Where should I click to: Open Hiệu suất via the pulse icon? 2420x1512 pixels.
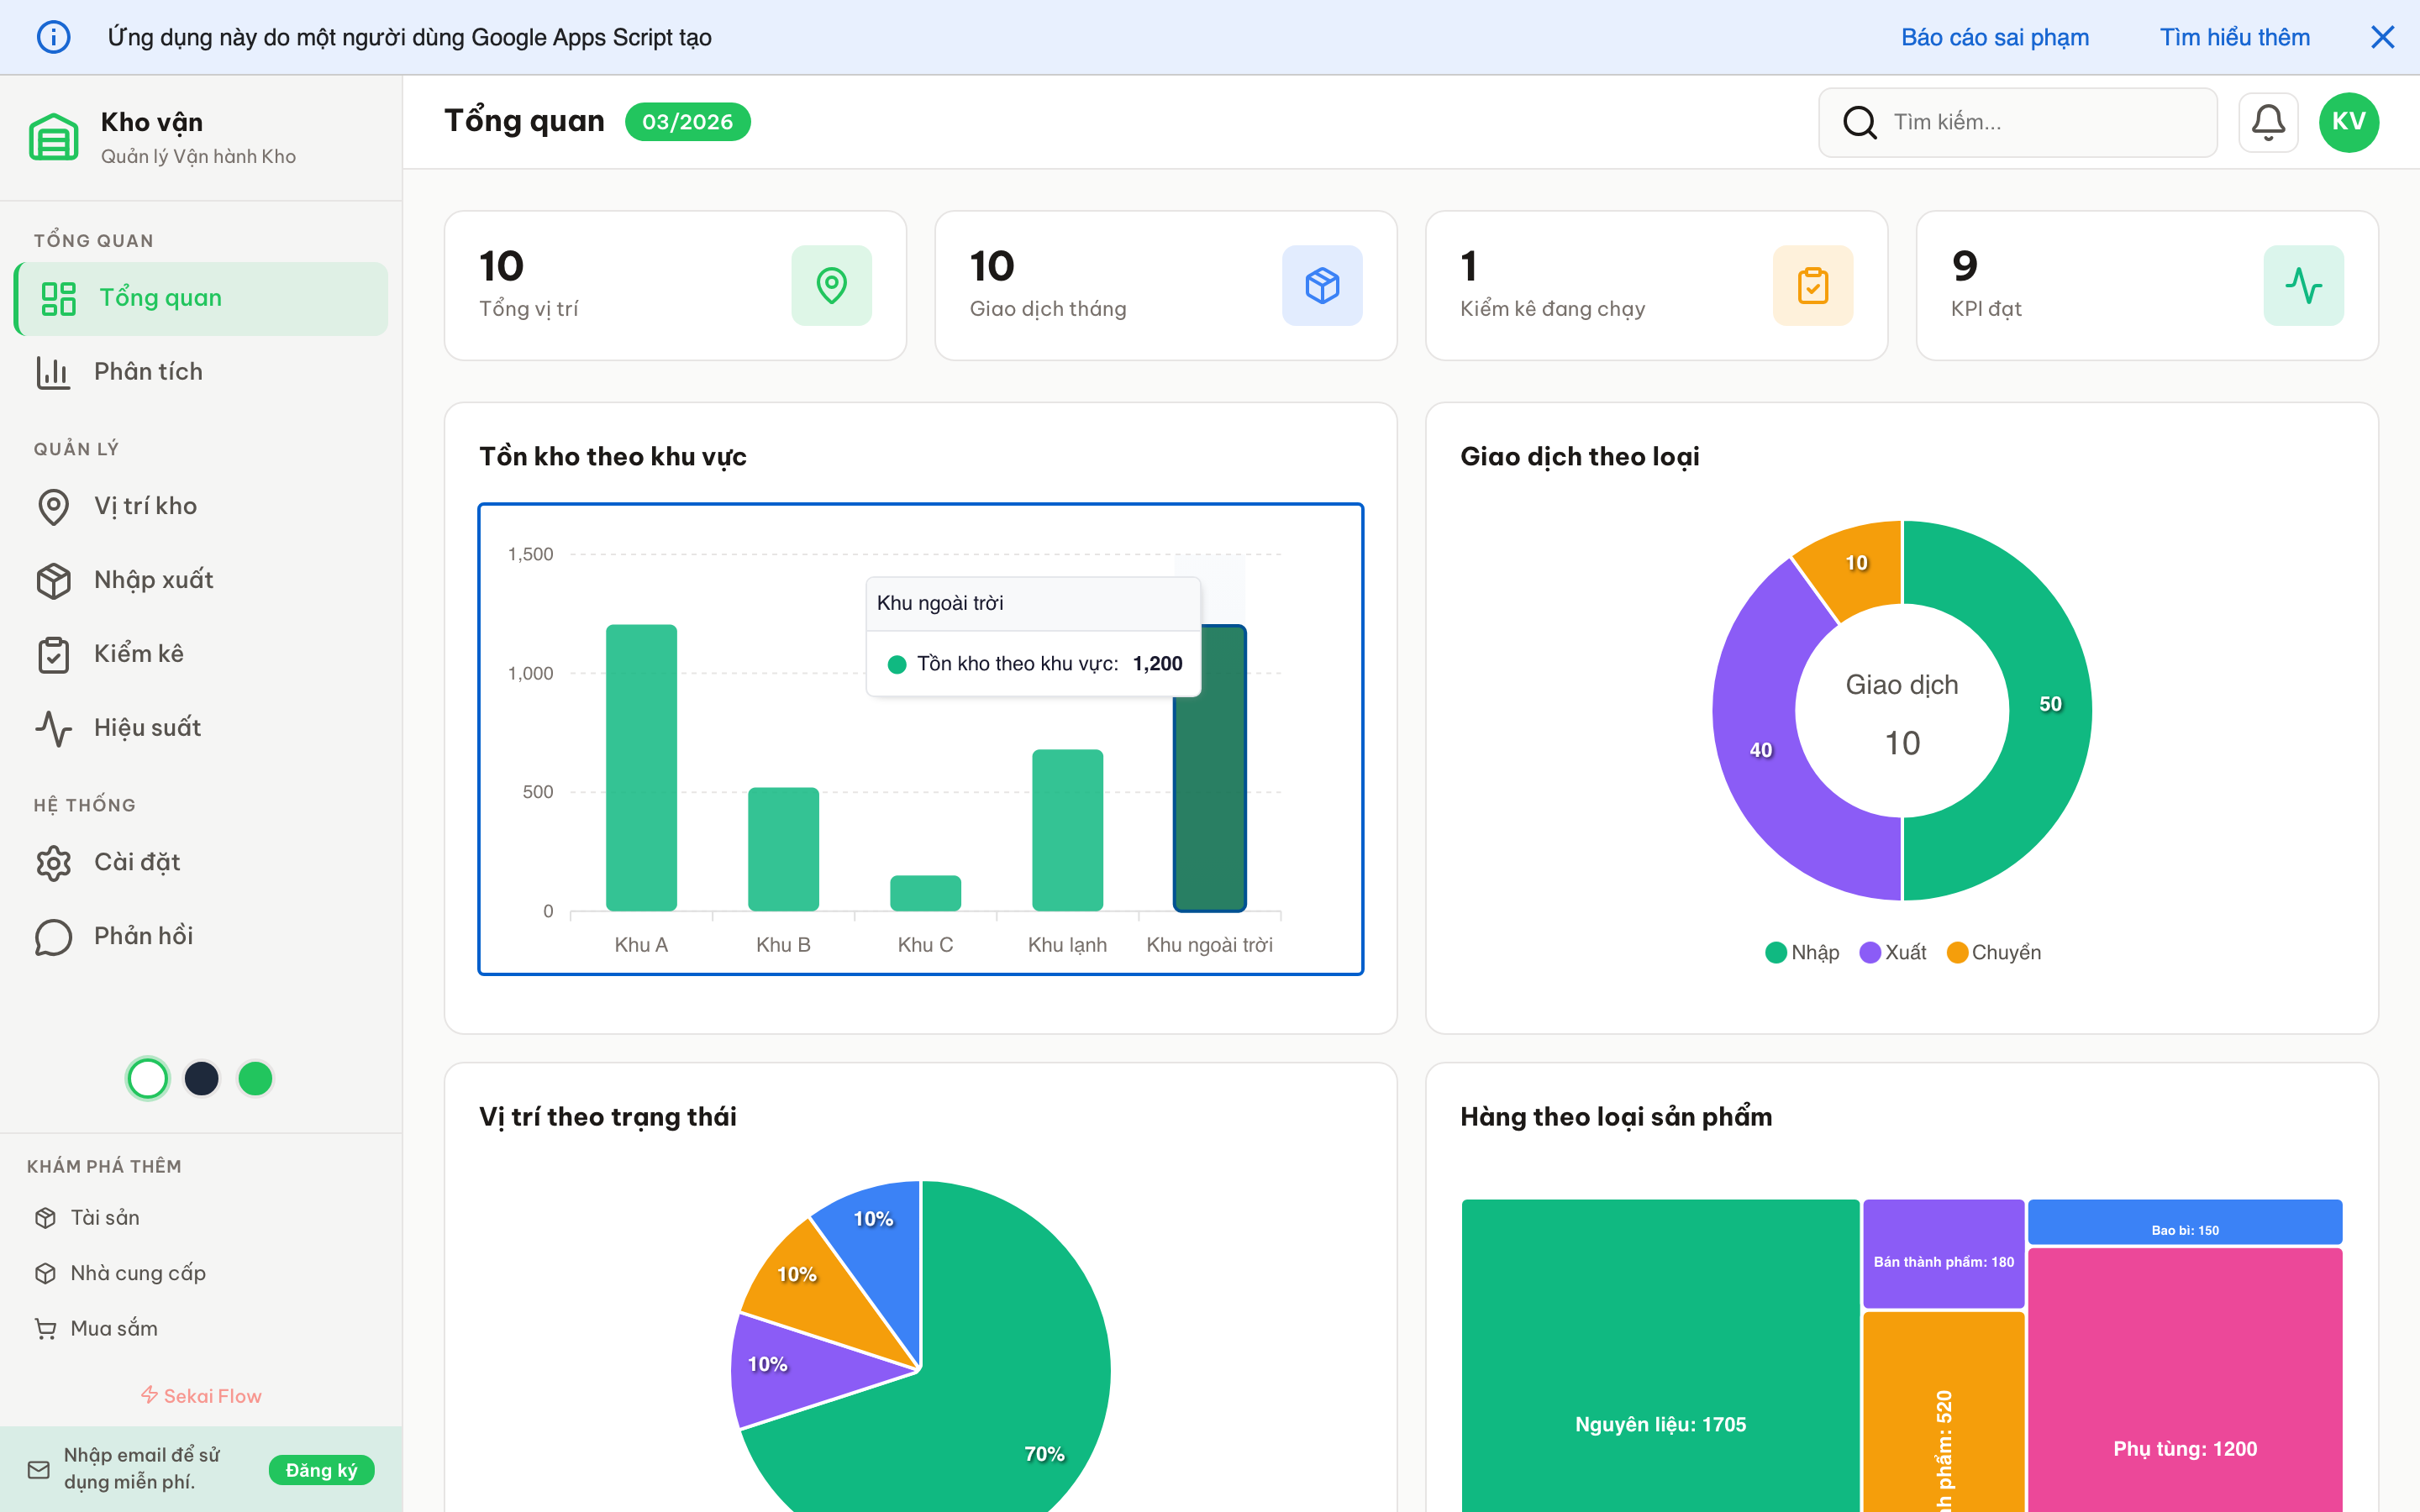pos(53,727)
